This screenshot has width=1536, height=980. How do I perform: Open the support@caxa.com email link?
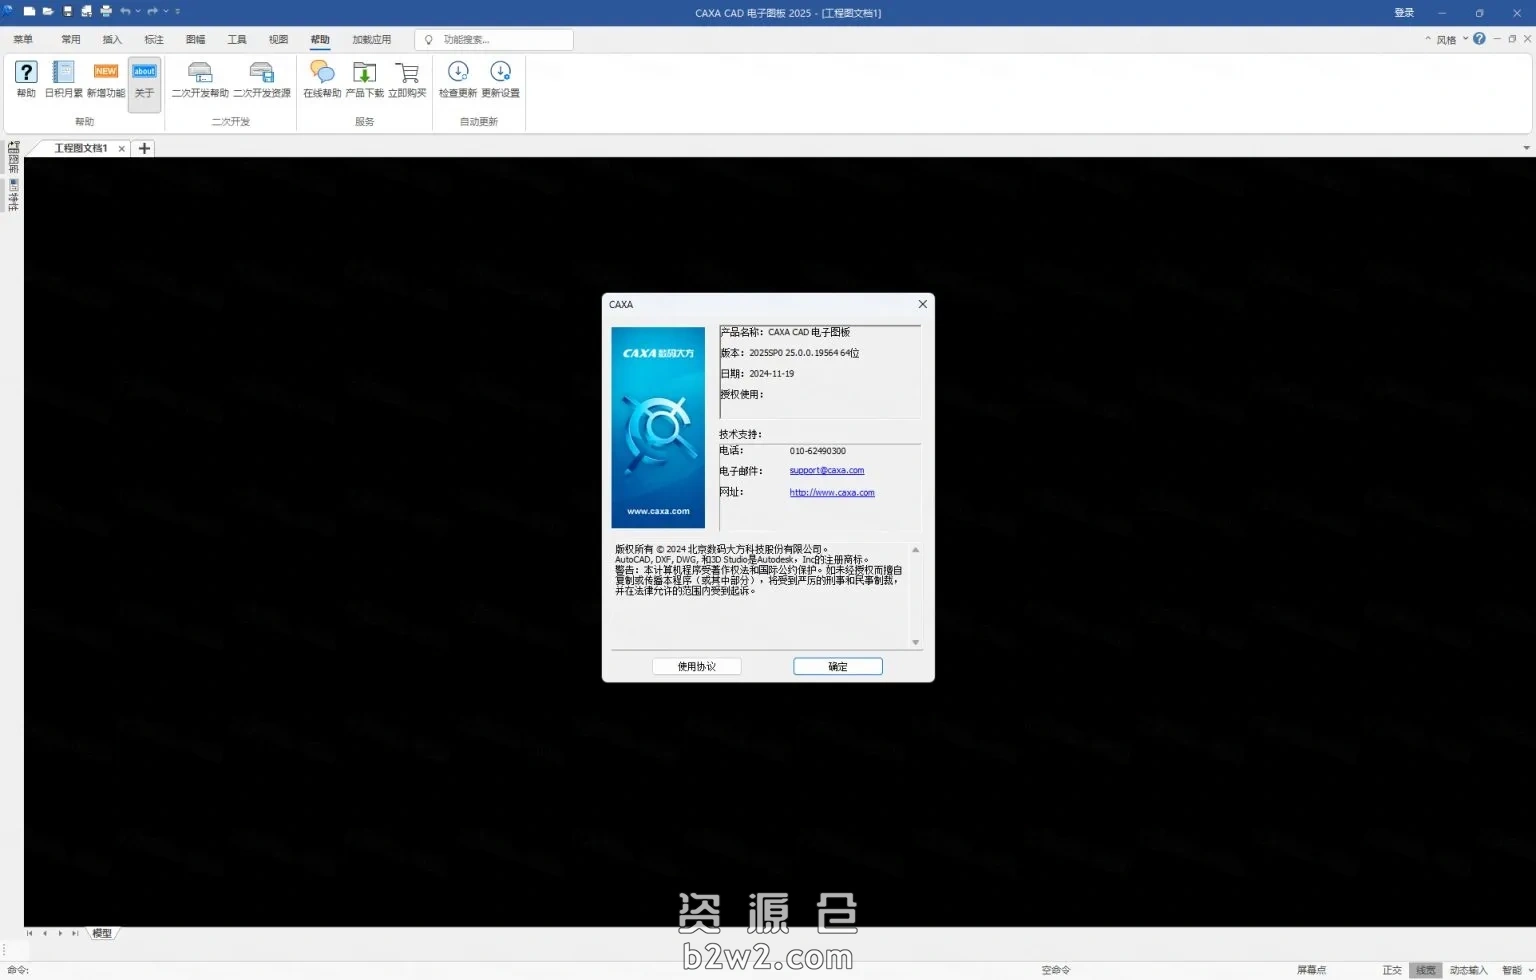[x=826, y=470]
